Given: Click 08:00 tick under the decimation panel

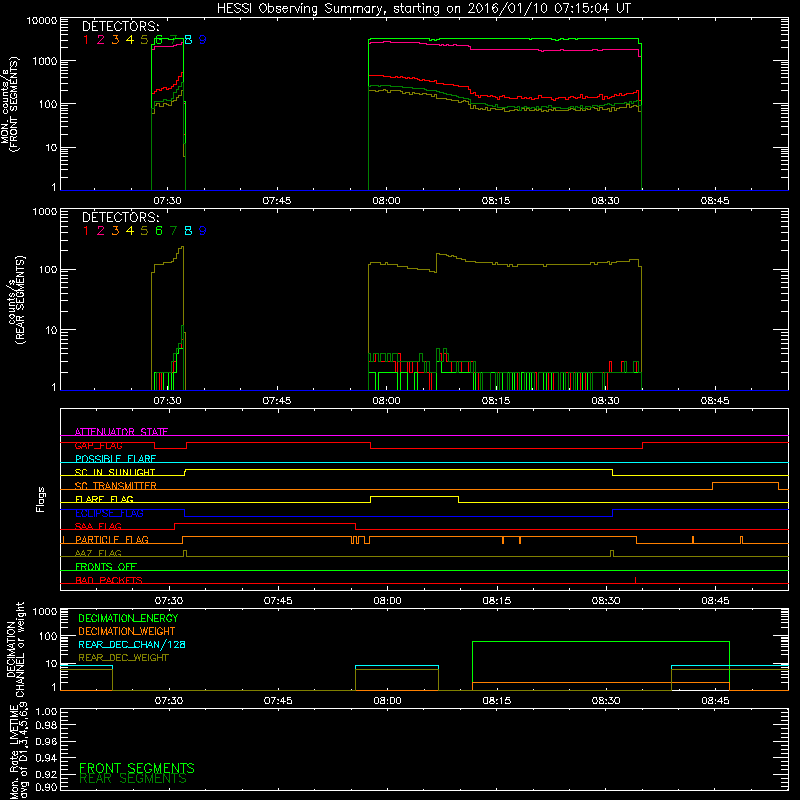Looking at the screenshot, I should pyautogui.click(x=387, y=701).
